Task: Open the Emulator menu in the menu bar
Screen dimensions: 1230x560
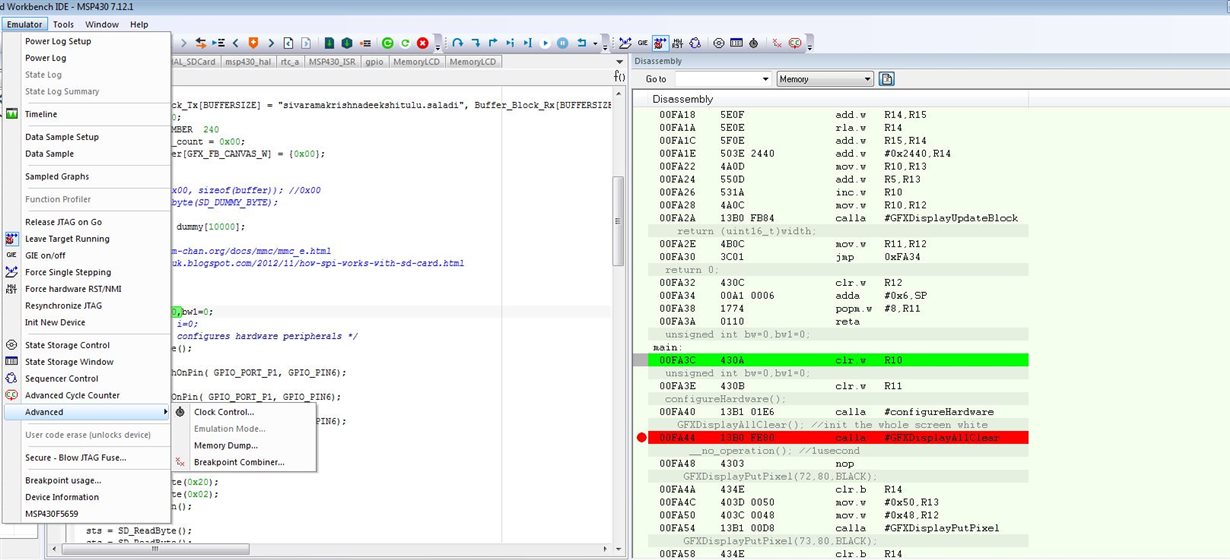Action: (x=24, y=24)
